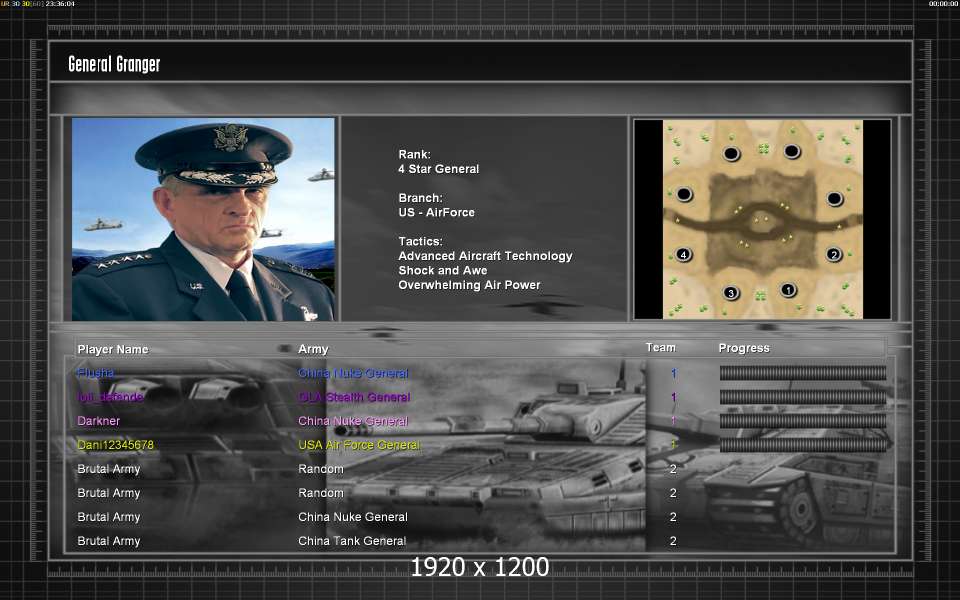Viewport: 960px width, 600px height.
Task: Select player name "Dani12345678"
Action: tap(116, 445)
